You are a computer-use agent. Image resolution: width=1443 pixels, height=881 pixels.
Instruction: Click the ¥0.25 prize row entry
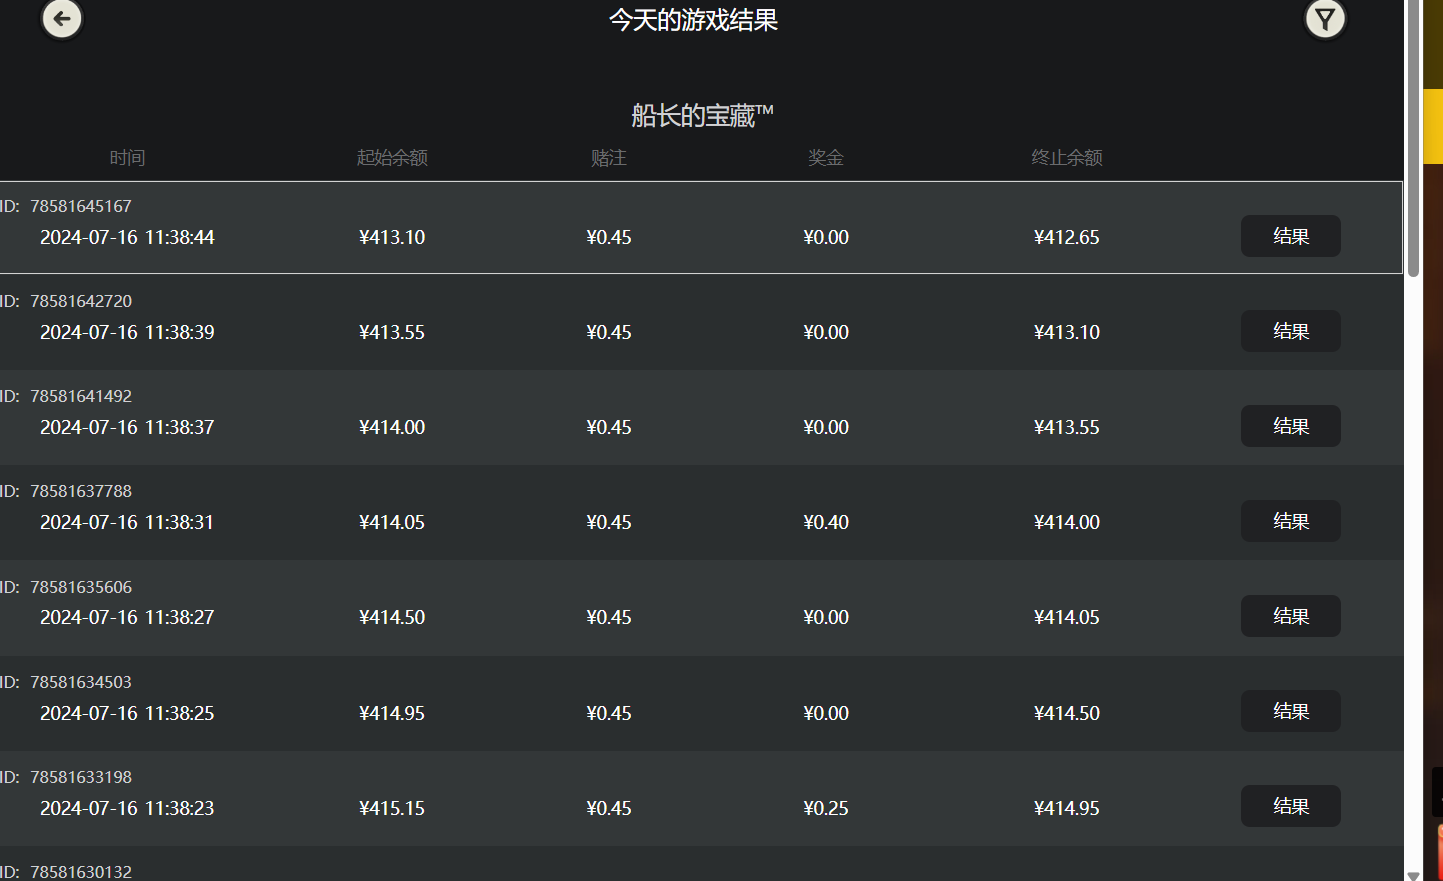(825, 808)
